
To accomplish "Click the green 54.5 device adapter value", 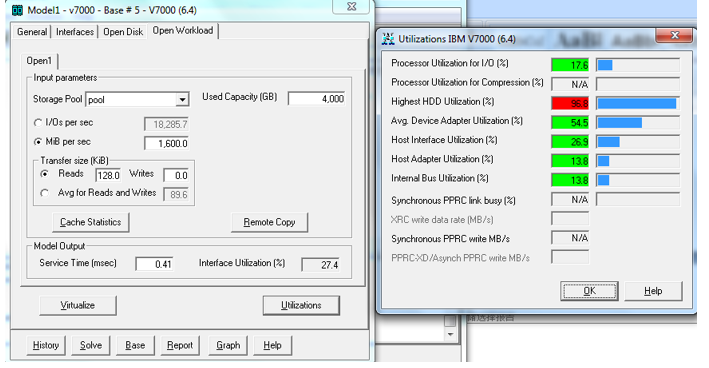I will click(570, 123).
